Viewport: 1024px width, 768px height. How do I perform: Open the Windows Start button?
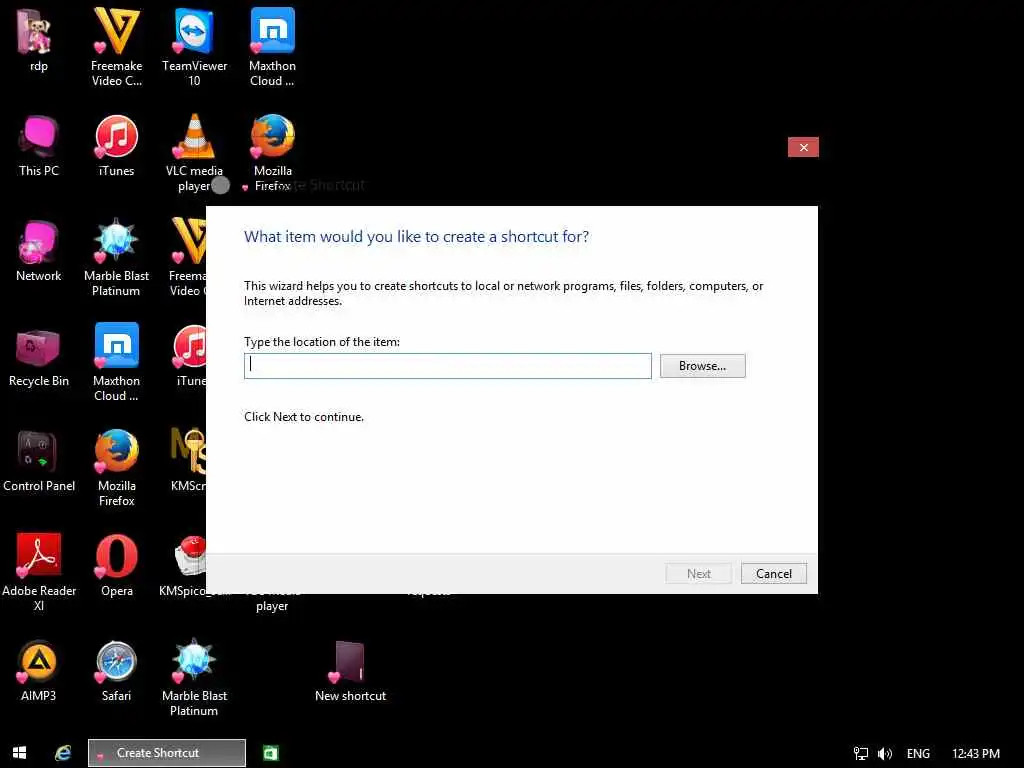[x=20, y=753]
